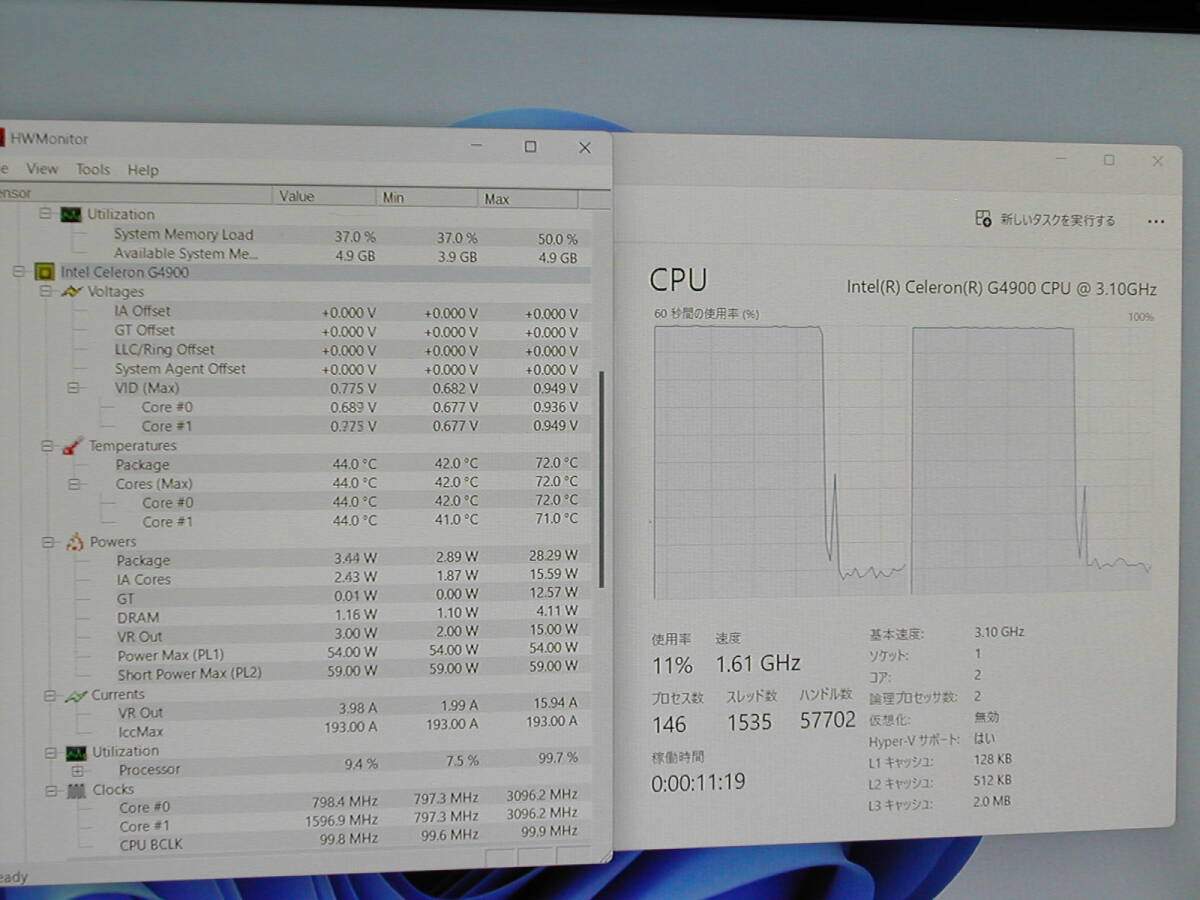1200x900 pixels.
Task: Click the CPU heading in Task Manager
Action: 678,280
